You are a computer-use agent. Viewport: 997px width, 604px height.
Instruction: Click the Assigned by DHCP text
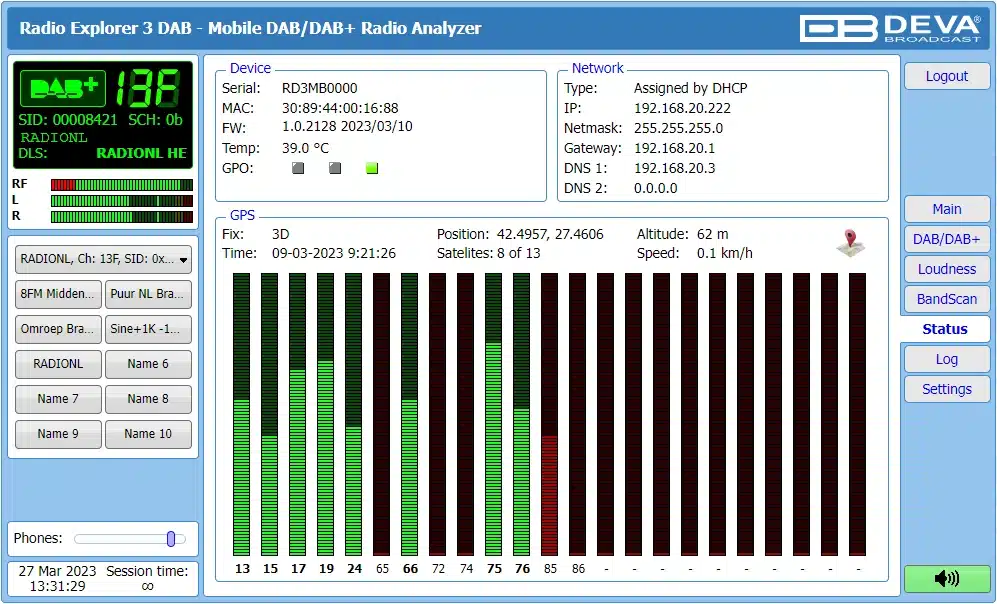click(x=691, y=88)
